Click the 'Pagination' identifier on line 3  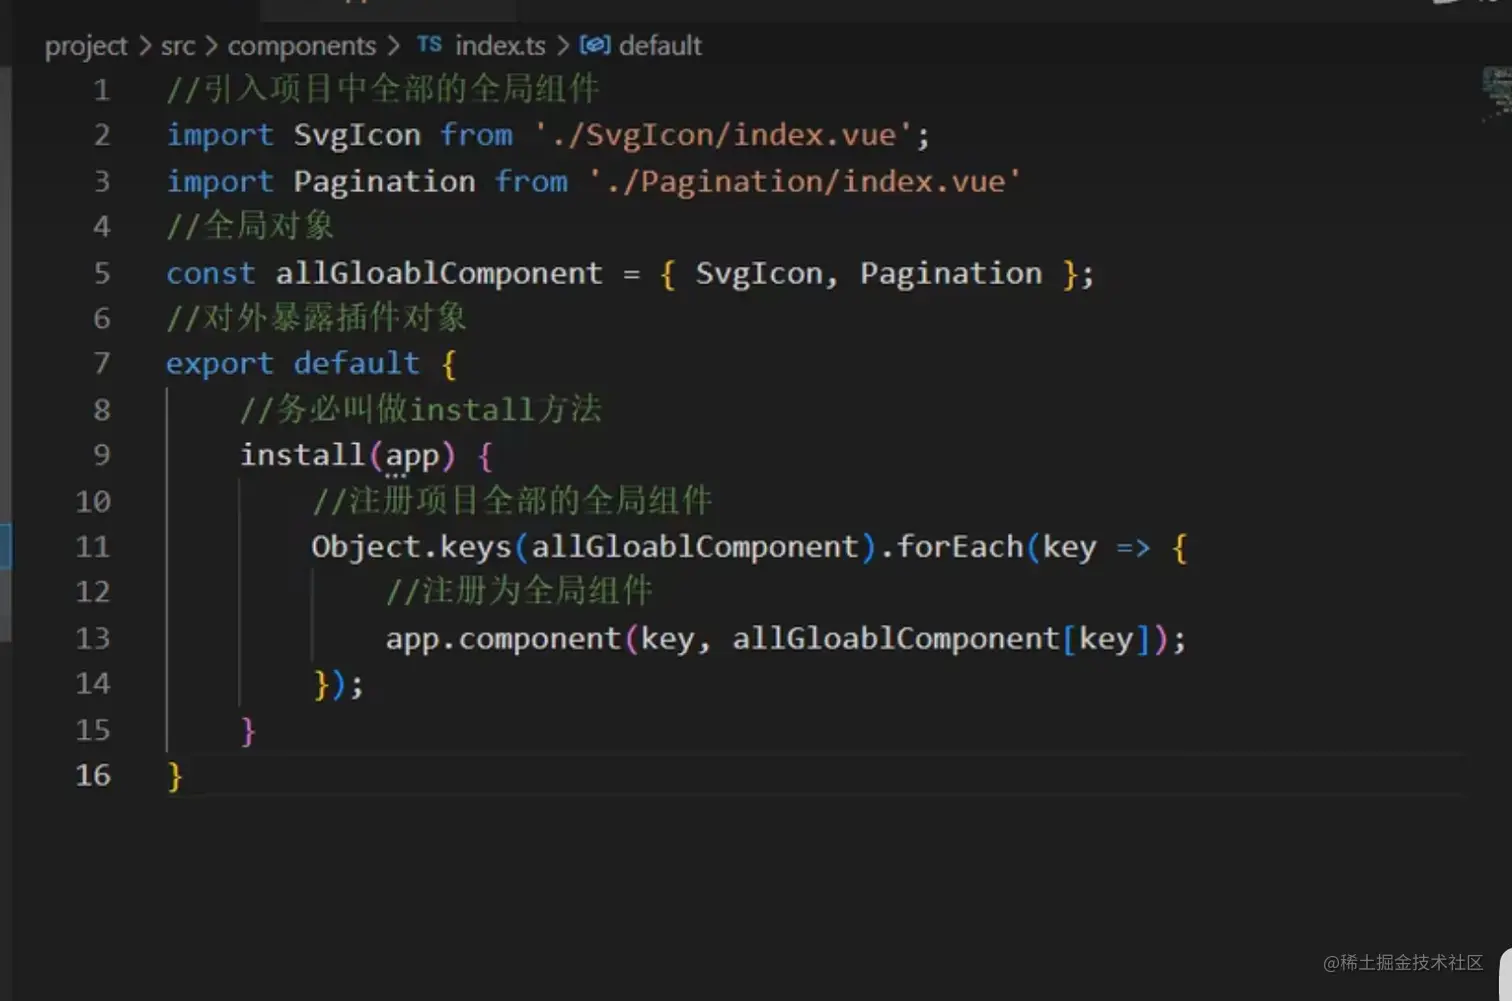tap(384, 181)
